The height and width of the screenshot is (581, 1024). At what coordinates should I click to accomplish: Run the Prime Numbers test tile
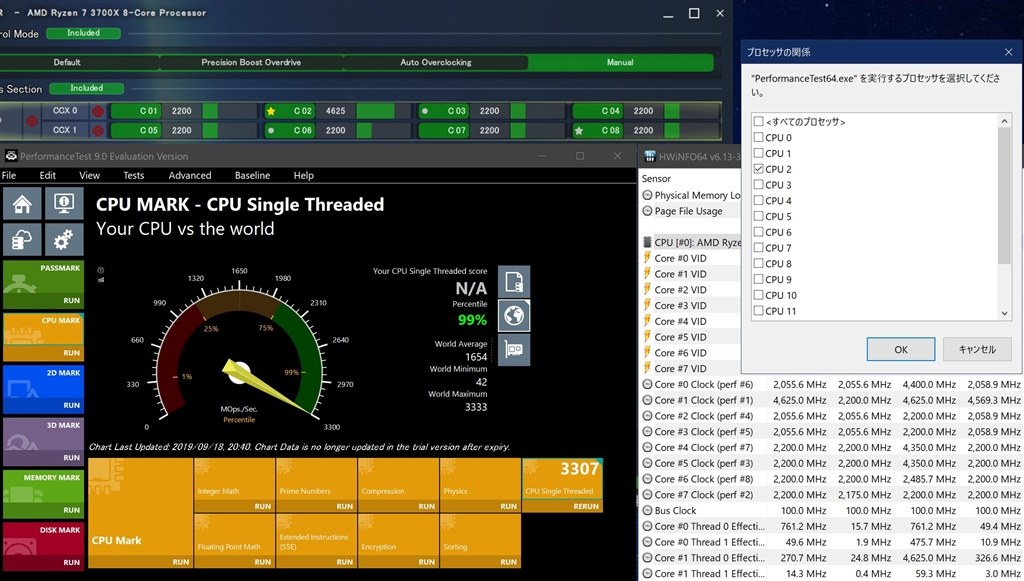tap(345, 506)
